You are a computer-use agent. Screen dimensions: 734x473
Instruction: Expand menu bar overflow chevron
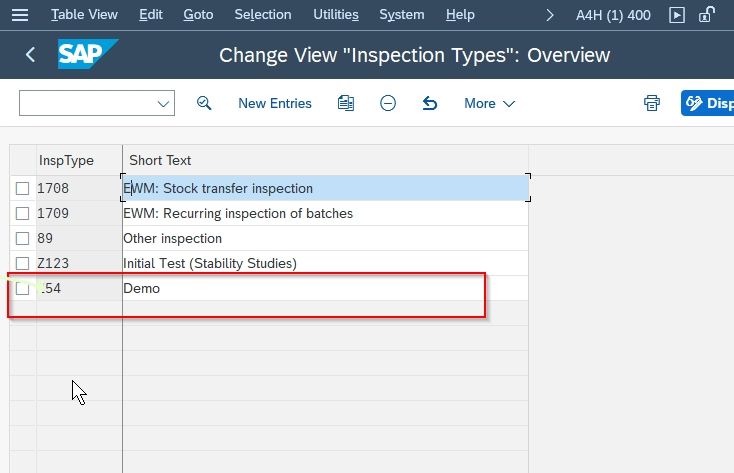coord(550,15)
